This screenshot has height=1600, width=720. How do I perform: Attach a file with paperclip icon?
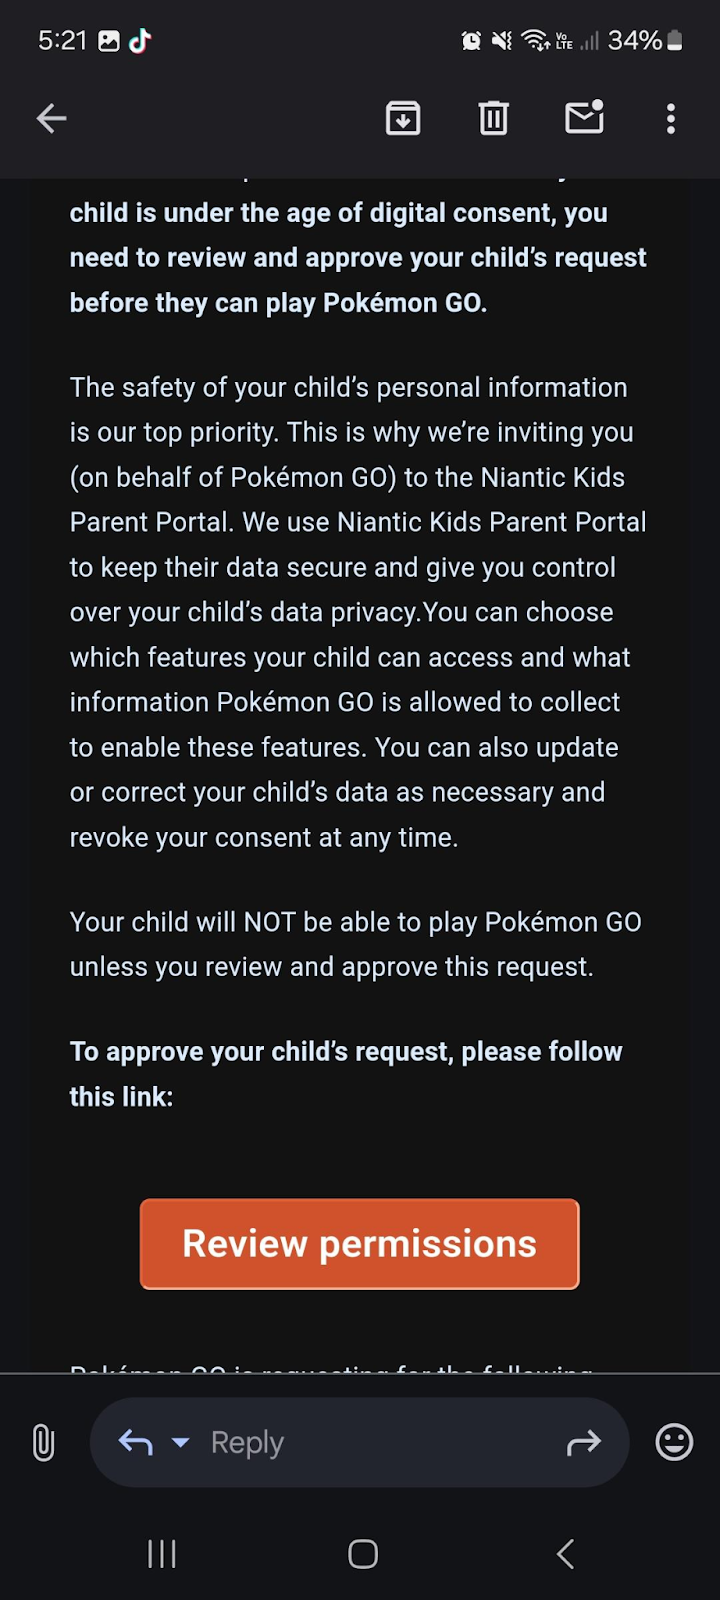pyautogui.click(x=43, y=1443)
